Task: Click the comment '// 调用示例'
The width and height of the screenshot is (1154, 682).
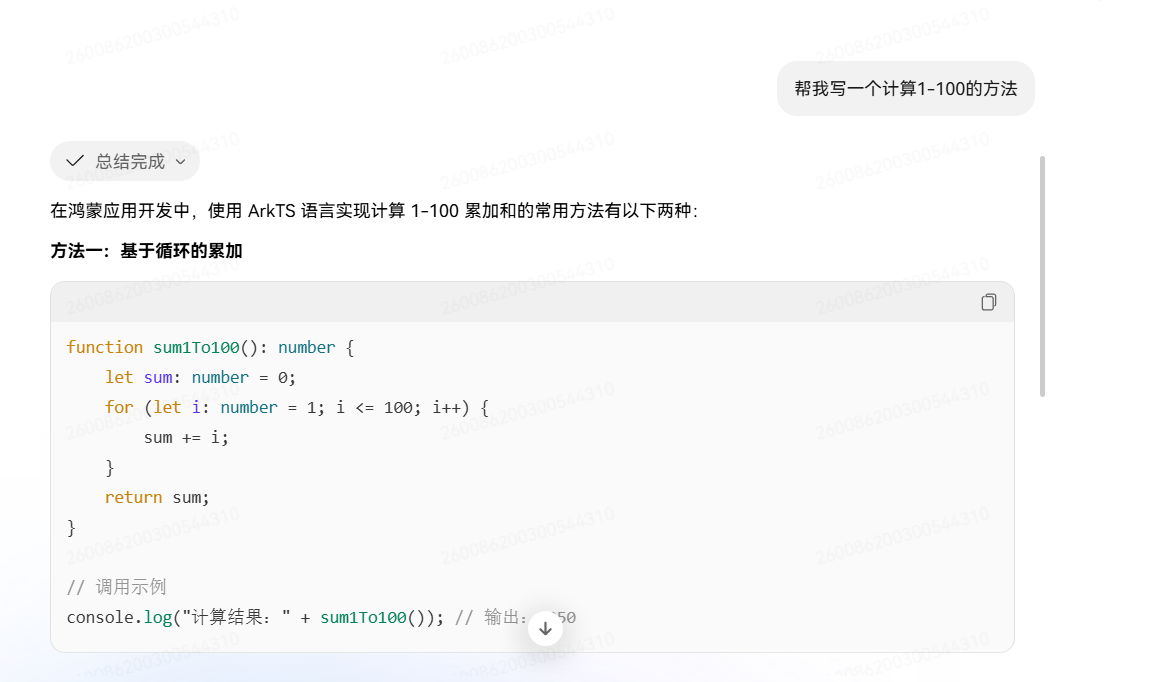Action: 116,587
